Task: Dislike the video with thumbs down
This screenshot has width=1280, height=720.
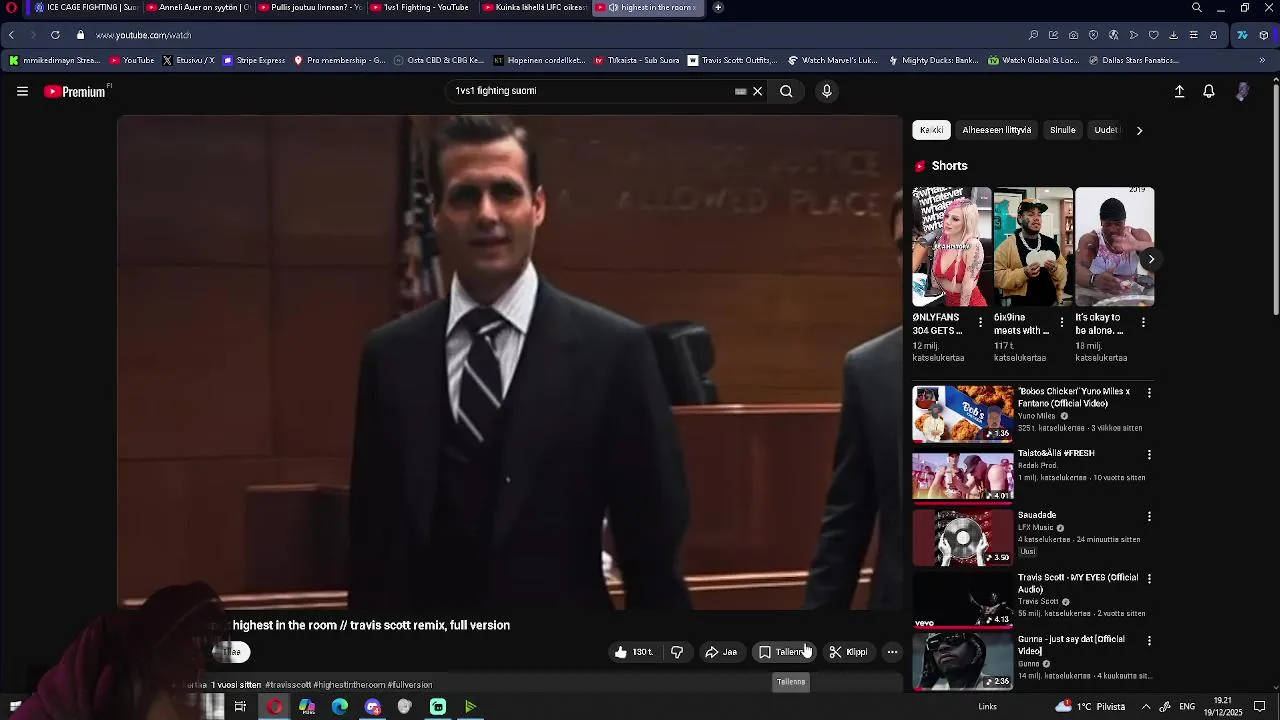Action: (x=677, y=652)
